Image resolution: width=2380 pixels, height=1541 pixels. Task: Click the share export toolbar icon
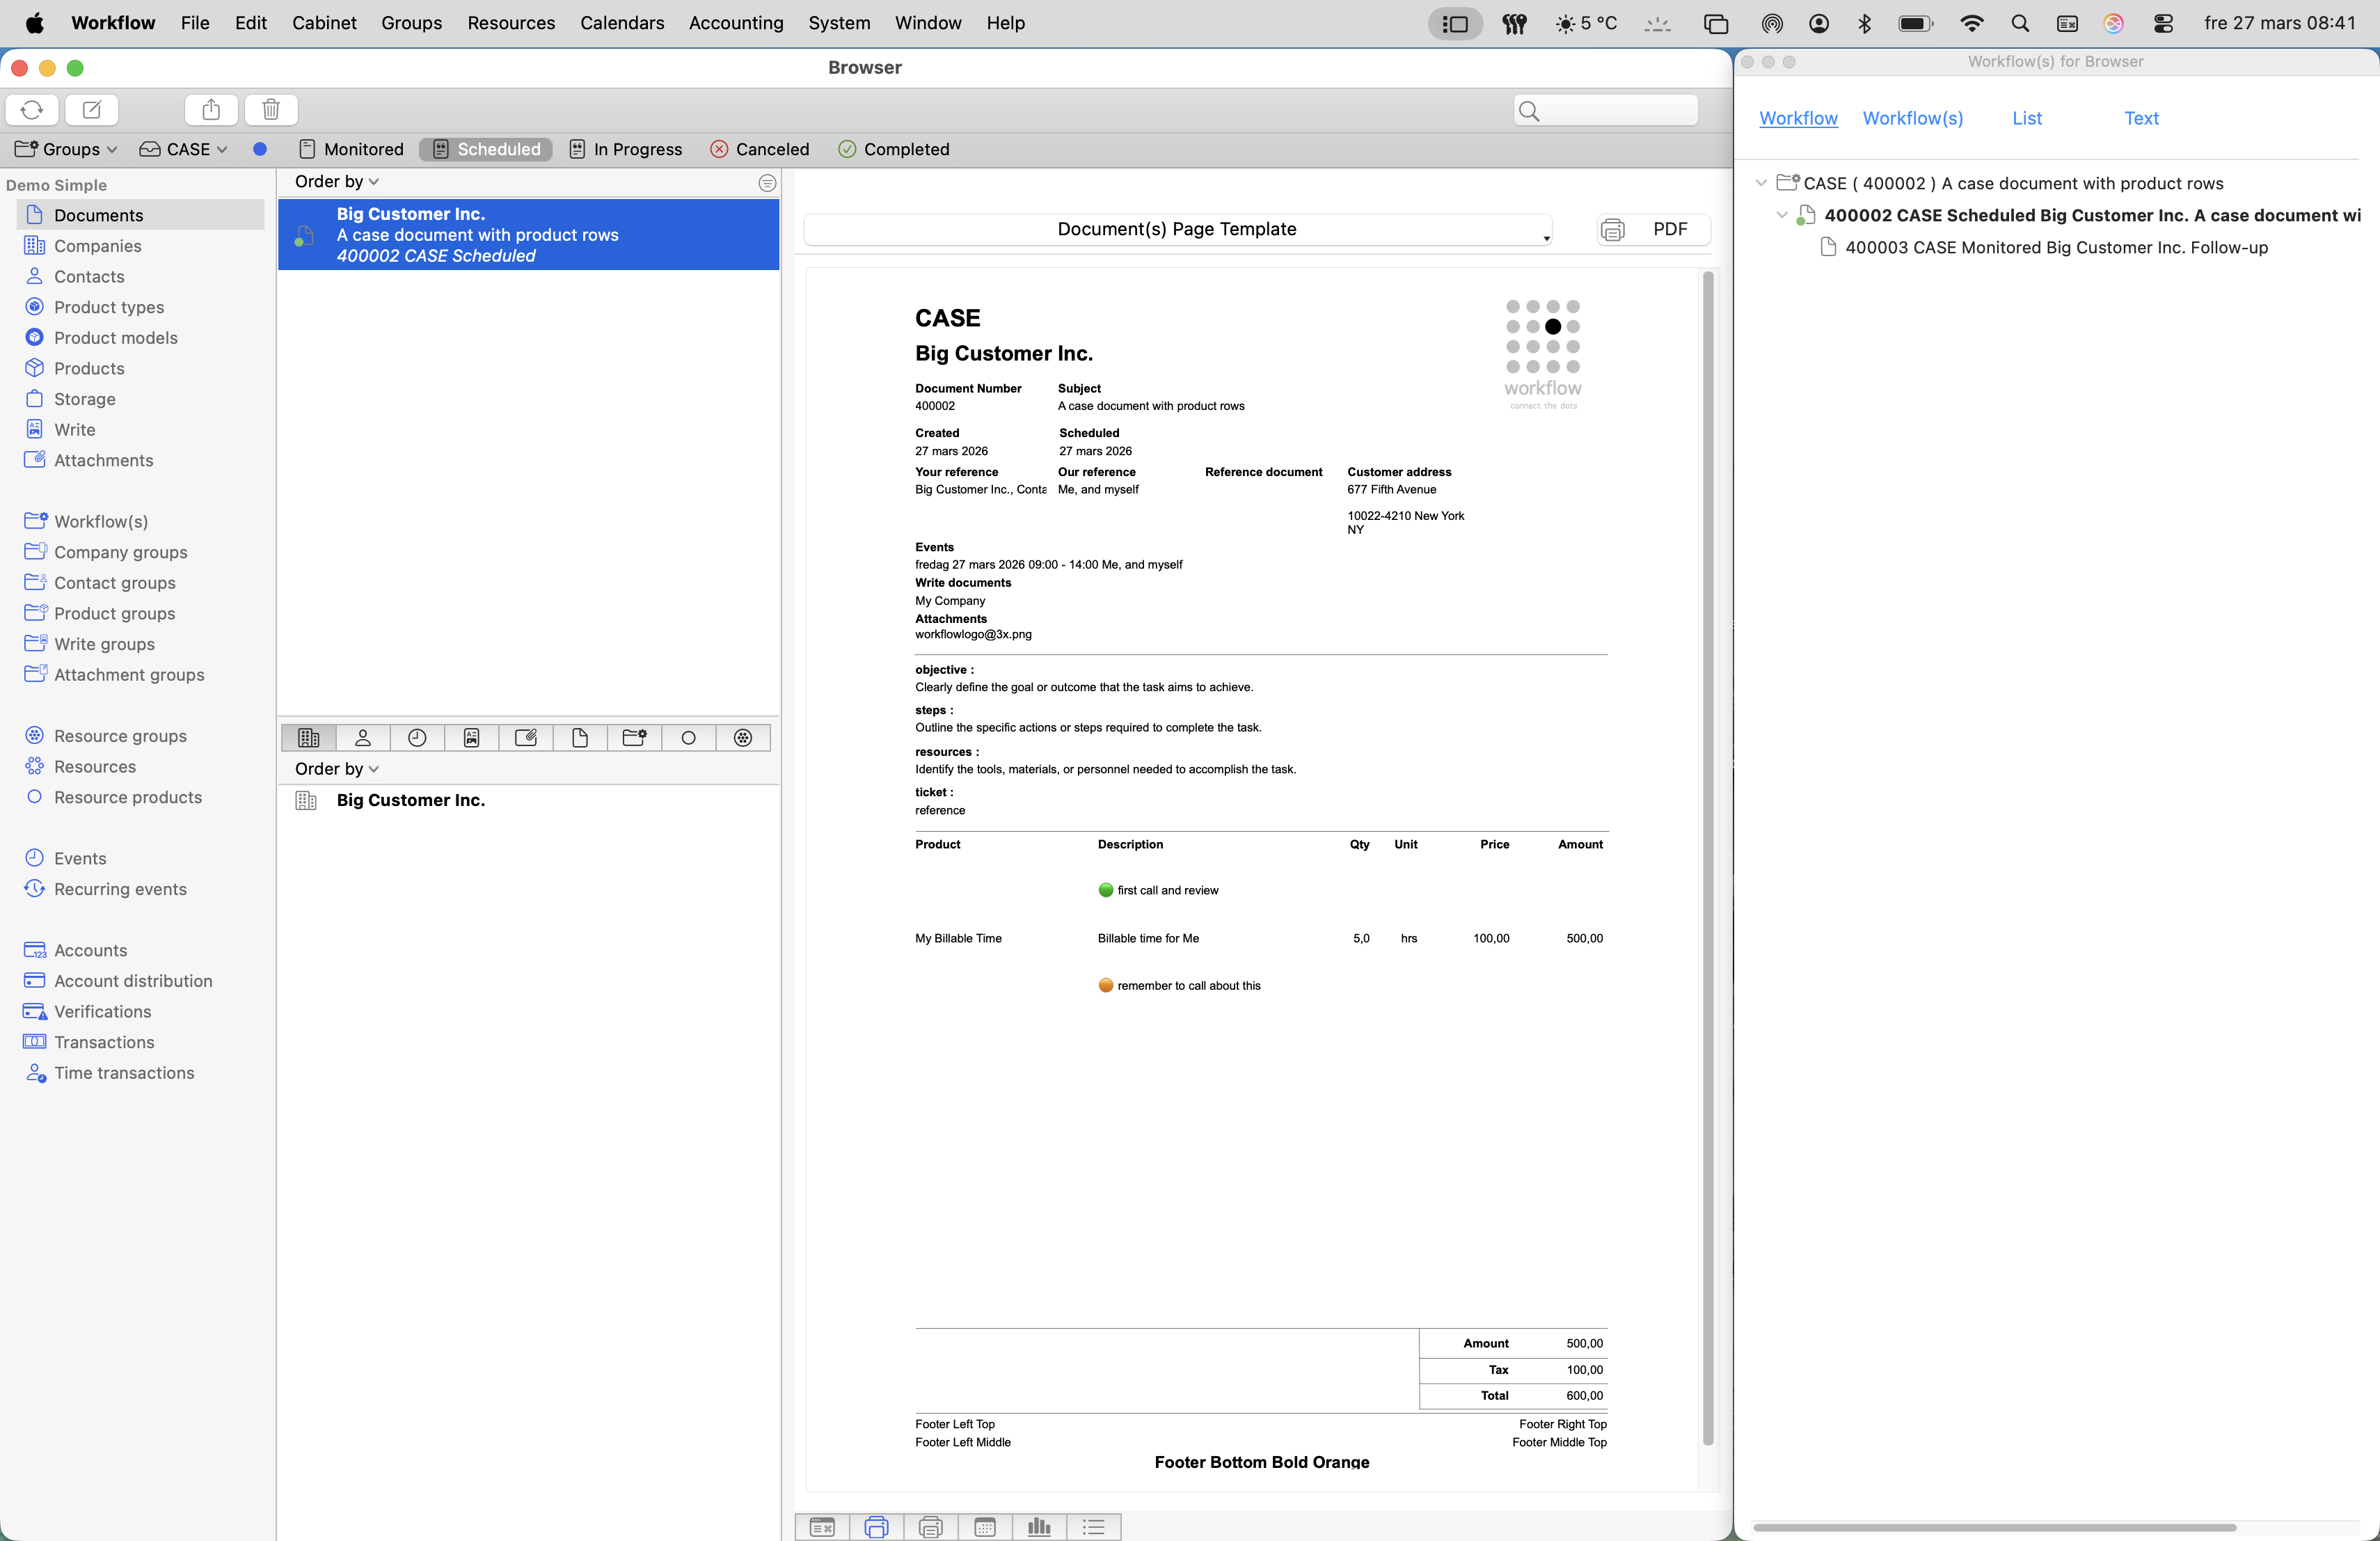[211, 109]
